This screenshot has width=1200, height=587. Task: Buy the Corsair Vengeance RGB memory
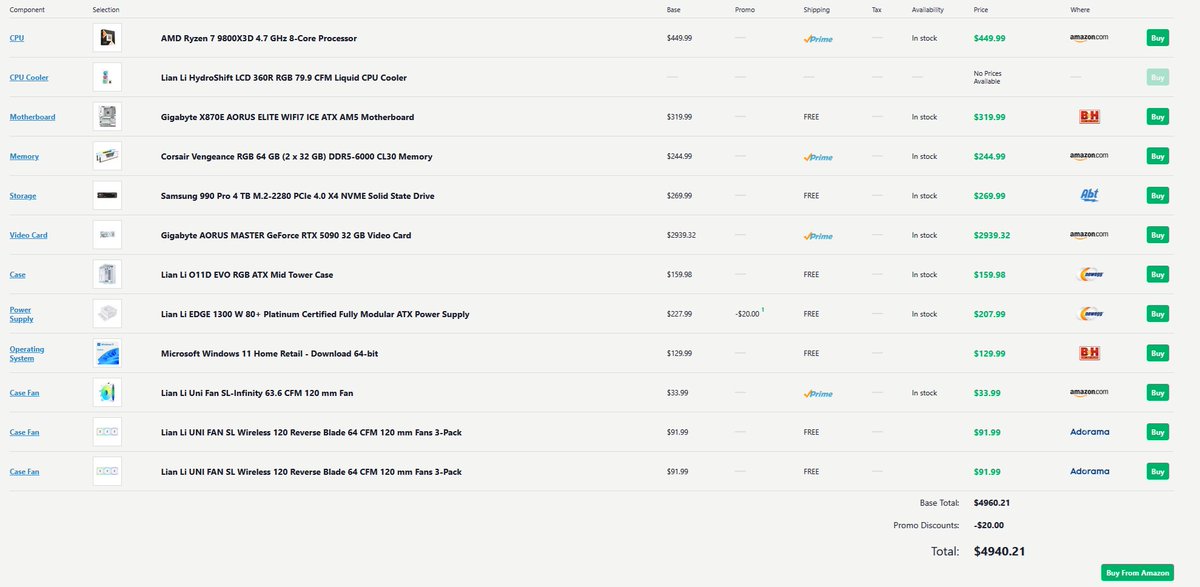pyautogui.click(x=1157, y=156)
